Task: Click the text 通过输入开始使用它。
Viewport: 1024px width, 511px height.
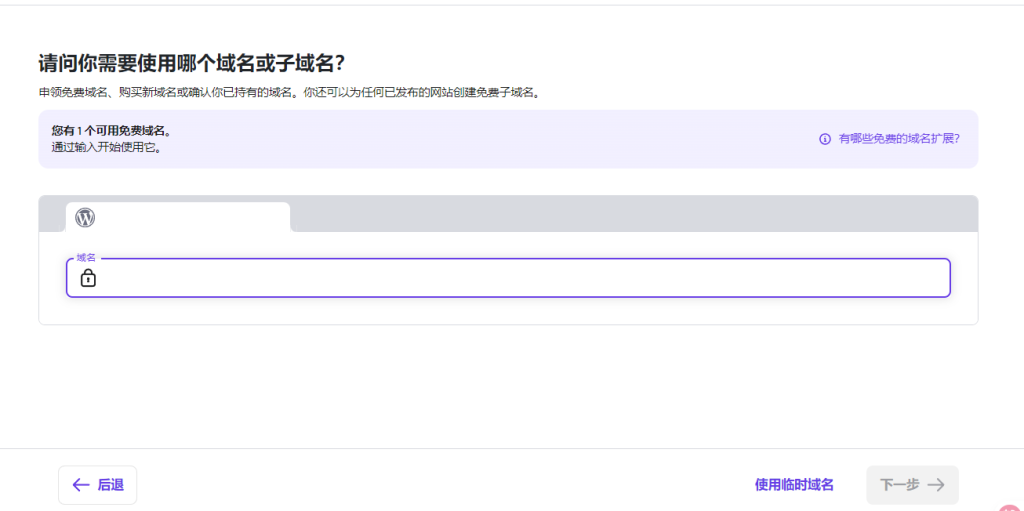Action: click(x=106, y=147)
